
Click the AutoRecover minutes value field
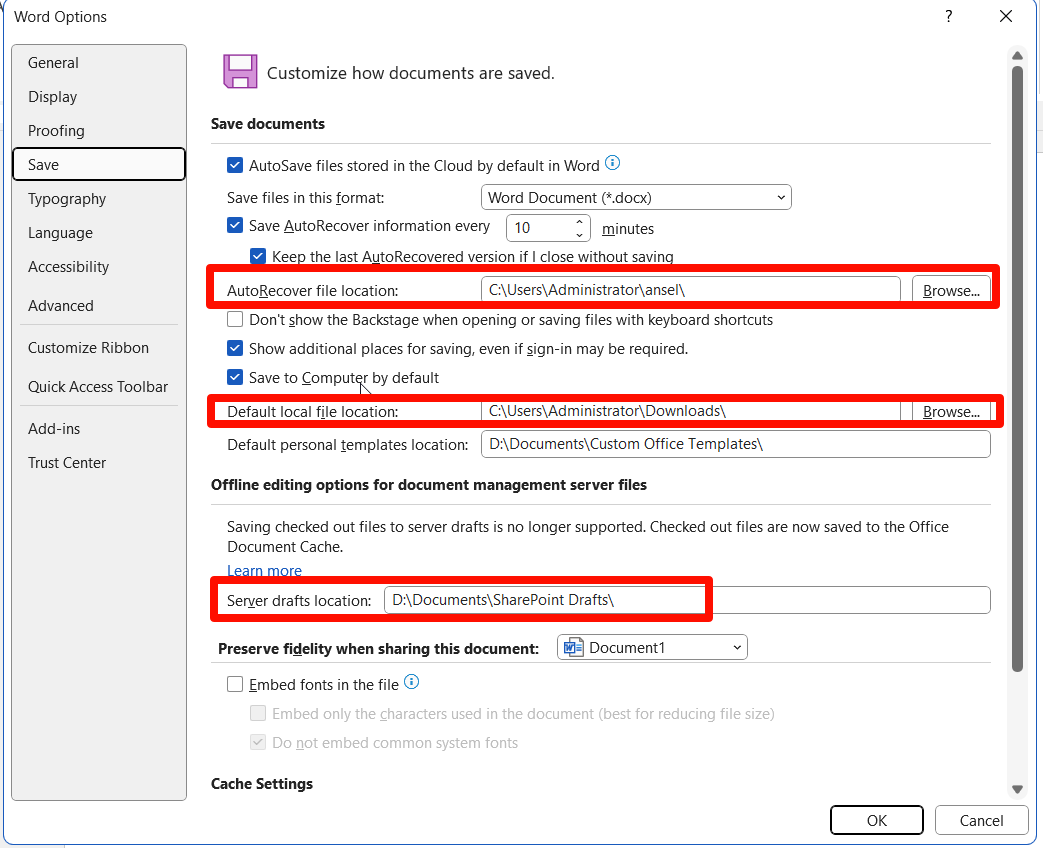pos(539,228)
